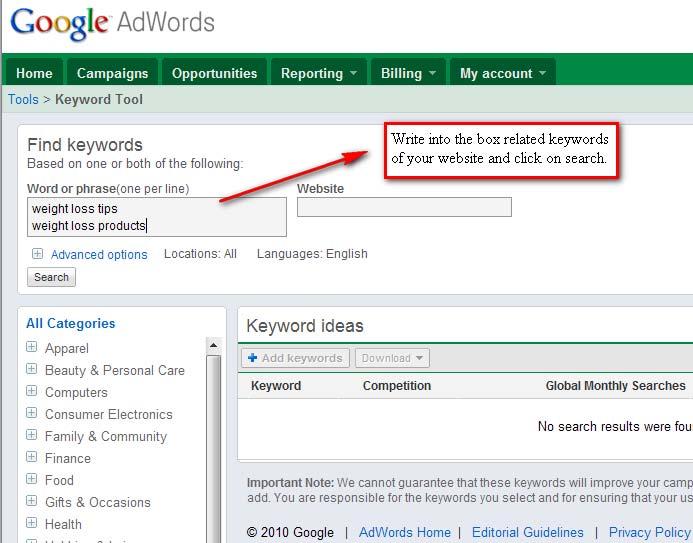Click the Word or phrase text box
The image size is (693, 543).
(156, 217)
